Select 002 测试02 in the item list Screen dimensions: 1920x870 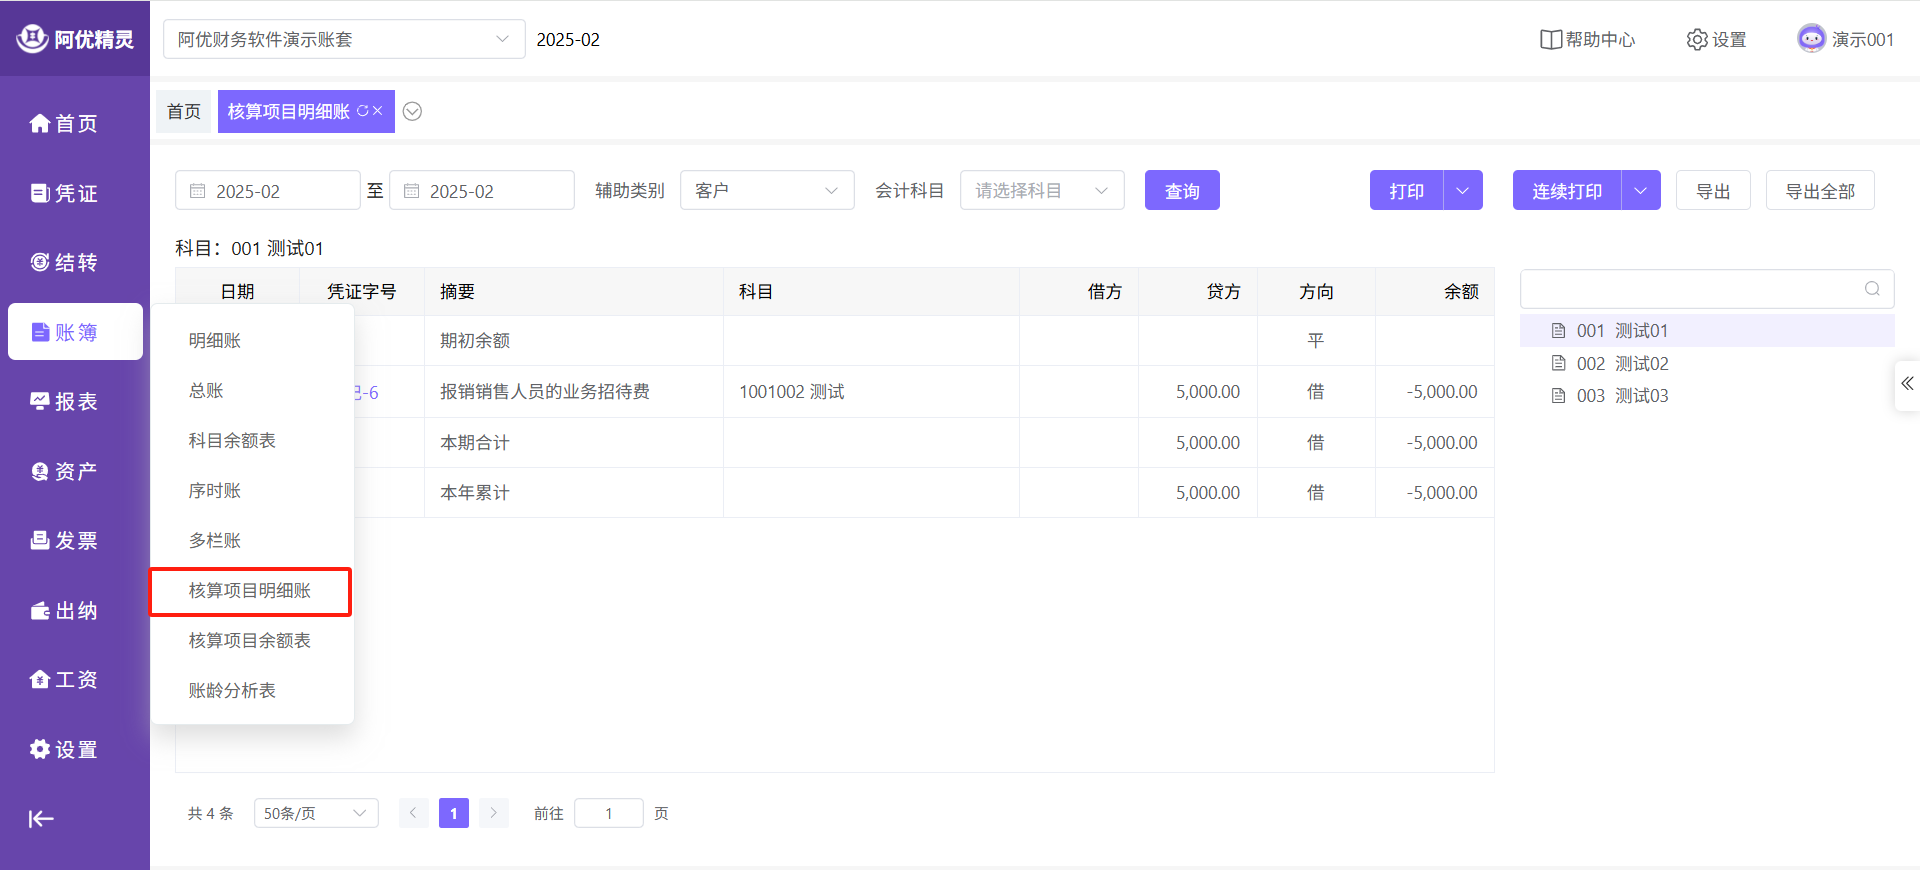click(x=1622, y=363)
